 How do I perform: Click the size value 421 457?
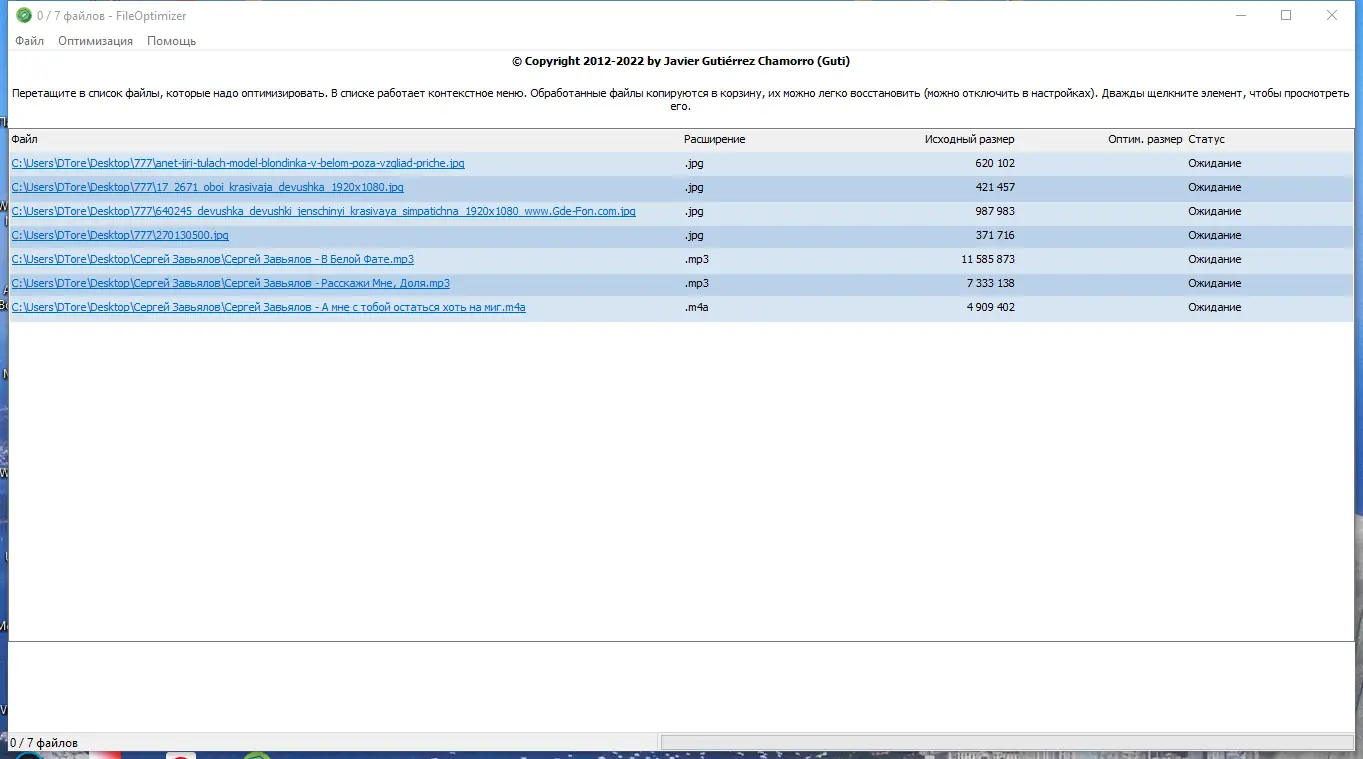pos(995,187)
